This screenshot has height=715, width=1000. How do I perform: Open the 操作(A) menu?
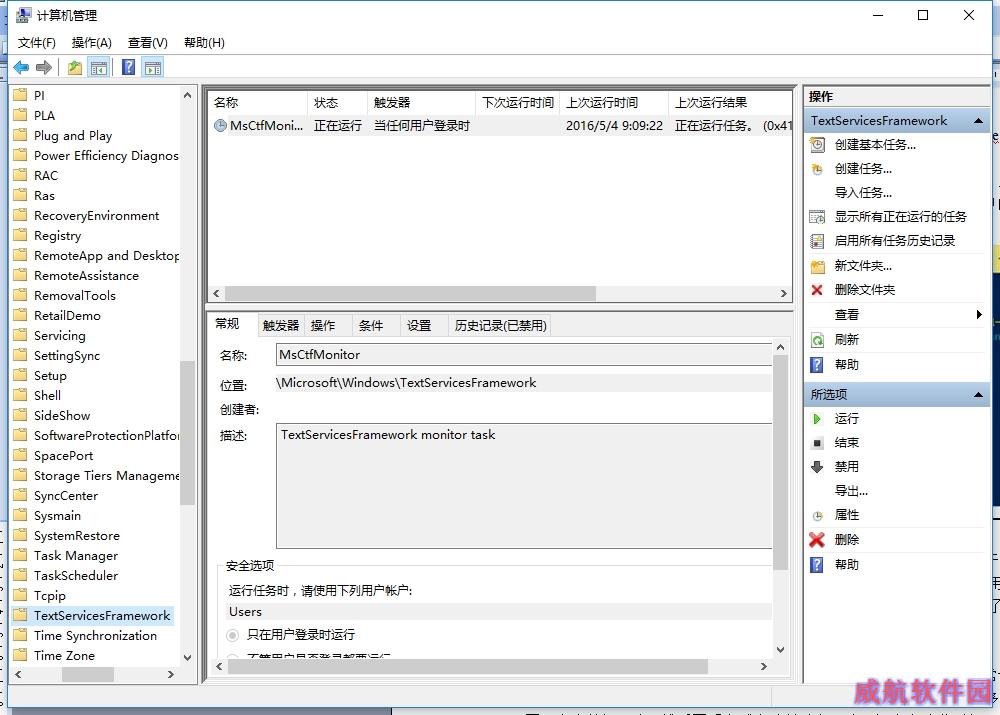(92, 43)
